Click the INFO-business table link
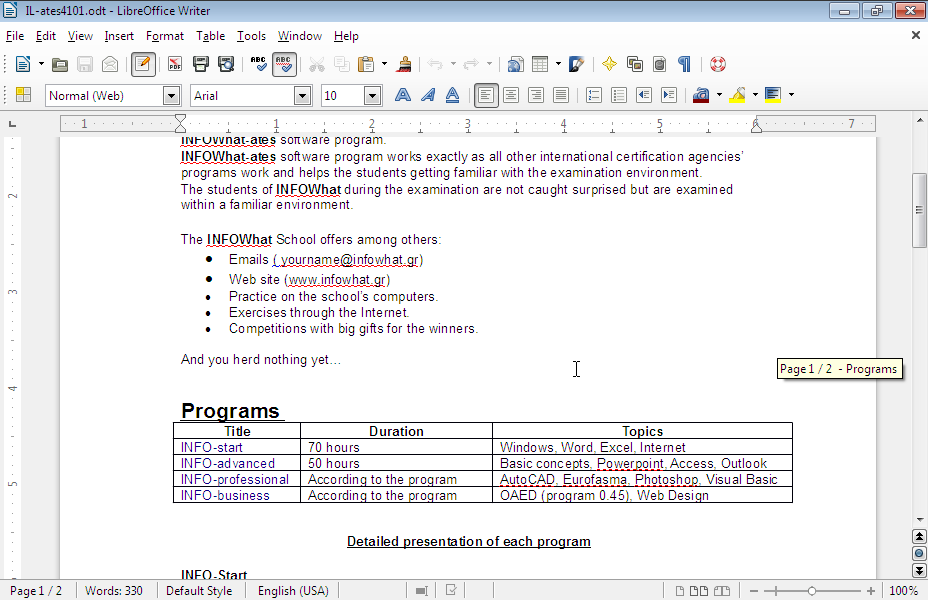Image resolution: width=928 pixels, height=600 pixels. pos(225,495)
